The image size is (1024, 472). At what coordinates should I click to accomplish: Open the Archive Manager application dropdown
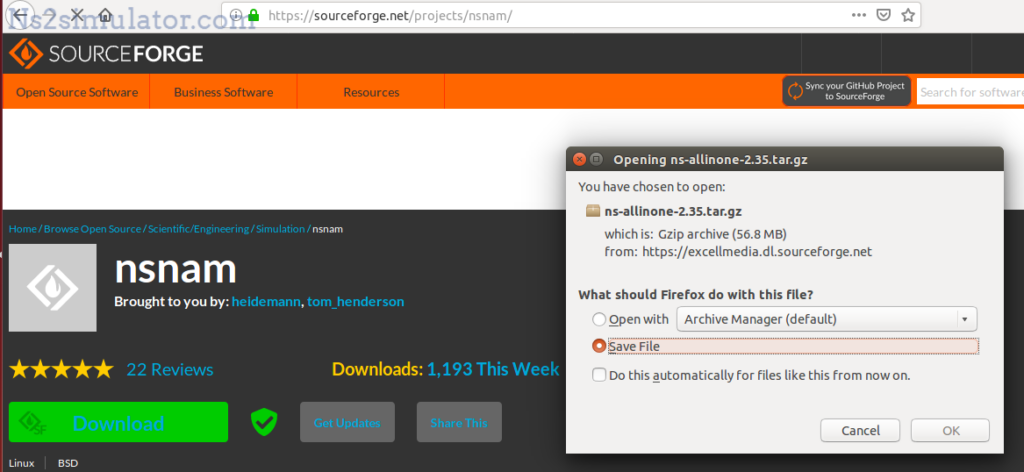point(827,319)
